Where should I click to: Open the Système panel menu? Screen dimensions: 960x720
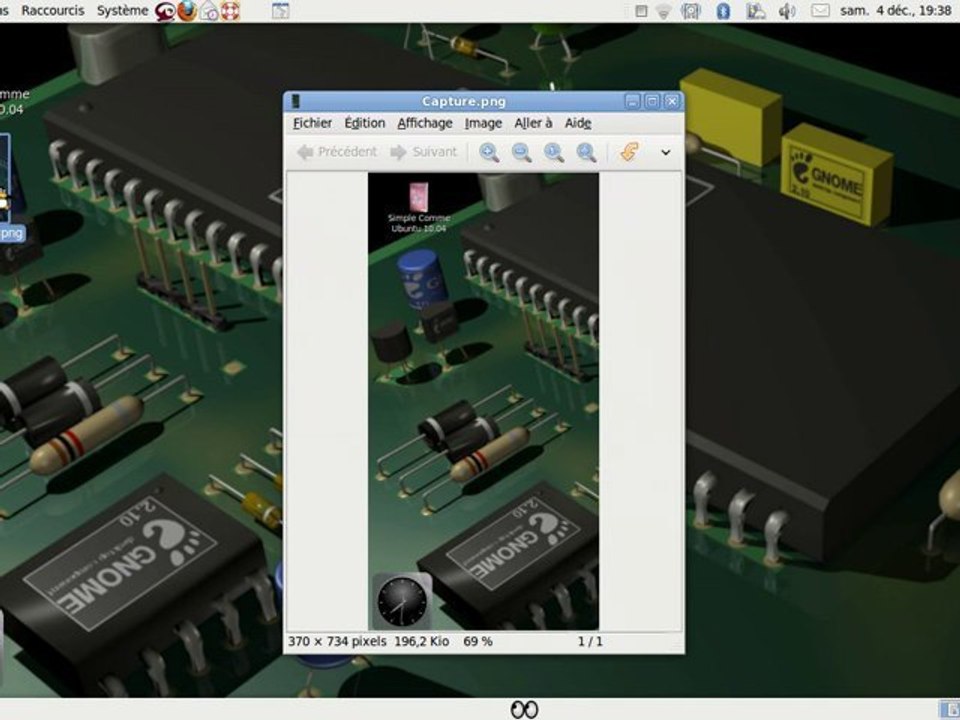(x=122, y=10)
